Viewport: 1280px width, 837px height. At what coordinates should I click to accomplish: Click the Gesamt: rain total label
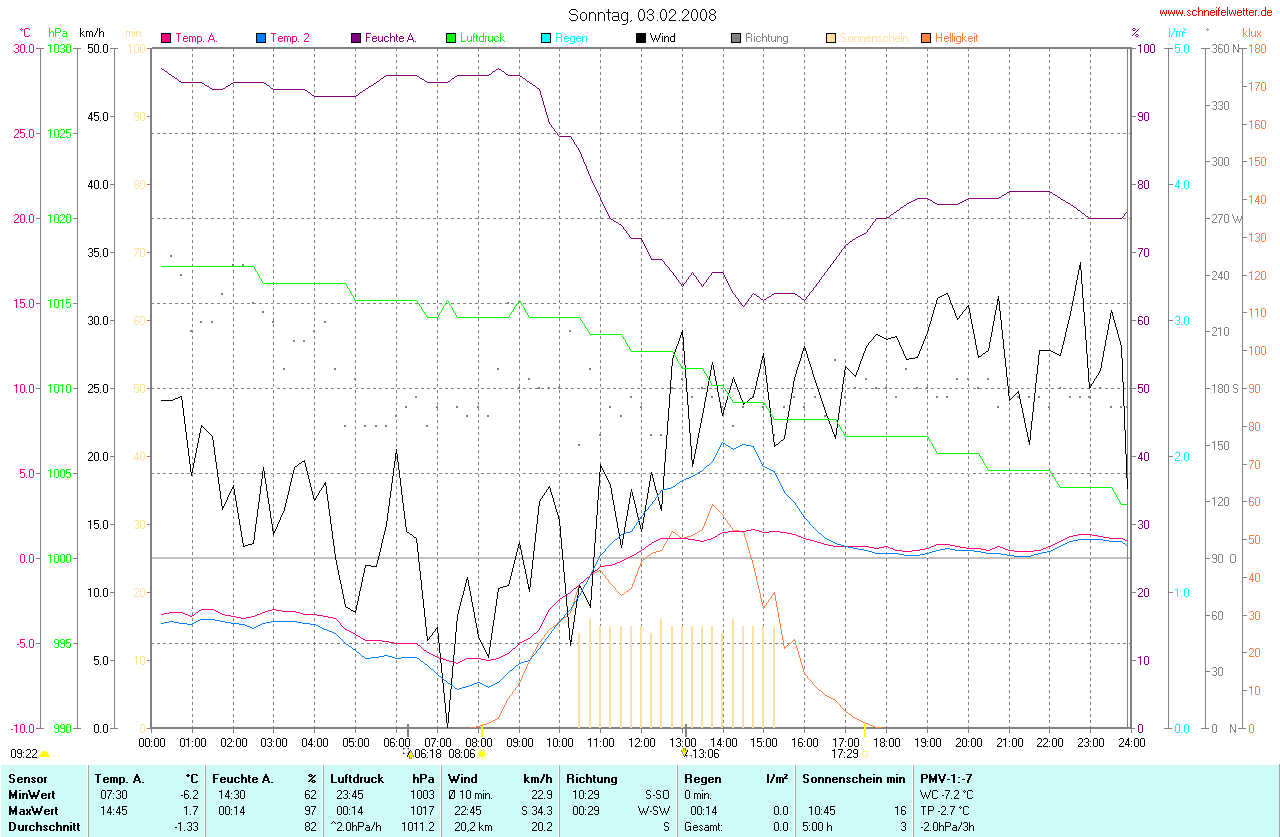[703, 827]
